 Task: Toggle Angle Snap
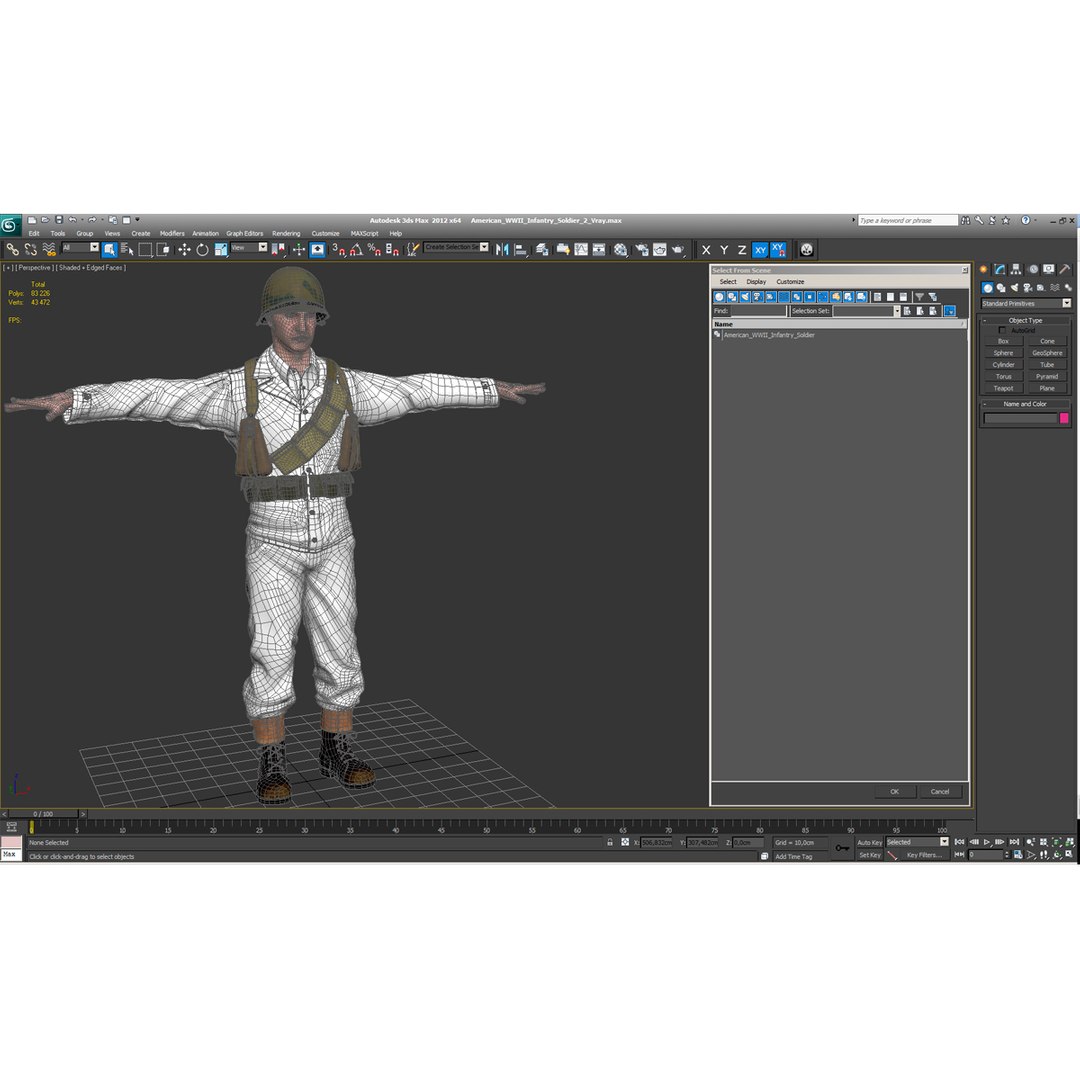coord(356,249)
